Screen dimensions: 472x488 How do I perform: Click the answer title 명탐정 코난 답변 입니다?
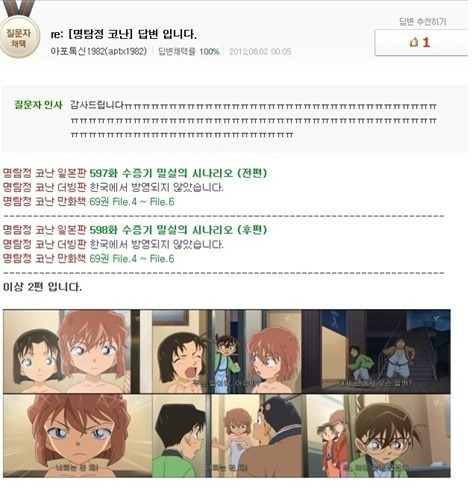pos(124,34)
